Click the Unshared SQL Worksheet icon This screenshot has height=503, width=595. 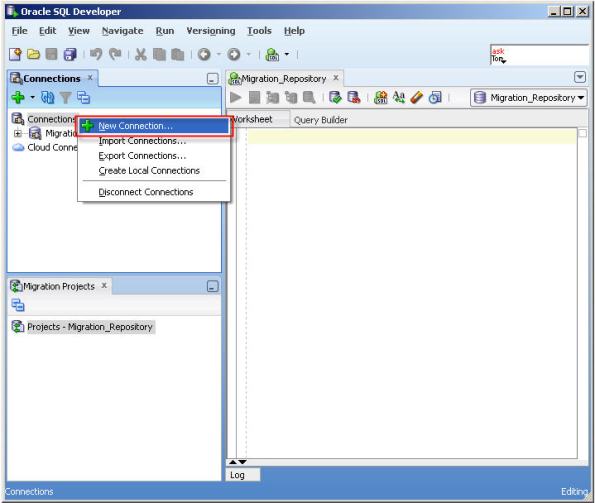tap(381, 98)
